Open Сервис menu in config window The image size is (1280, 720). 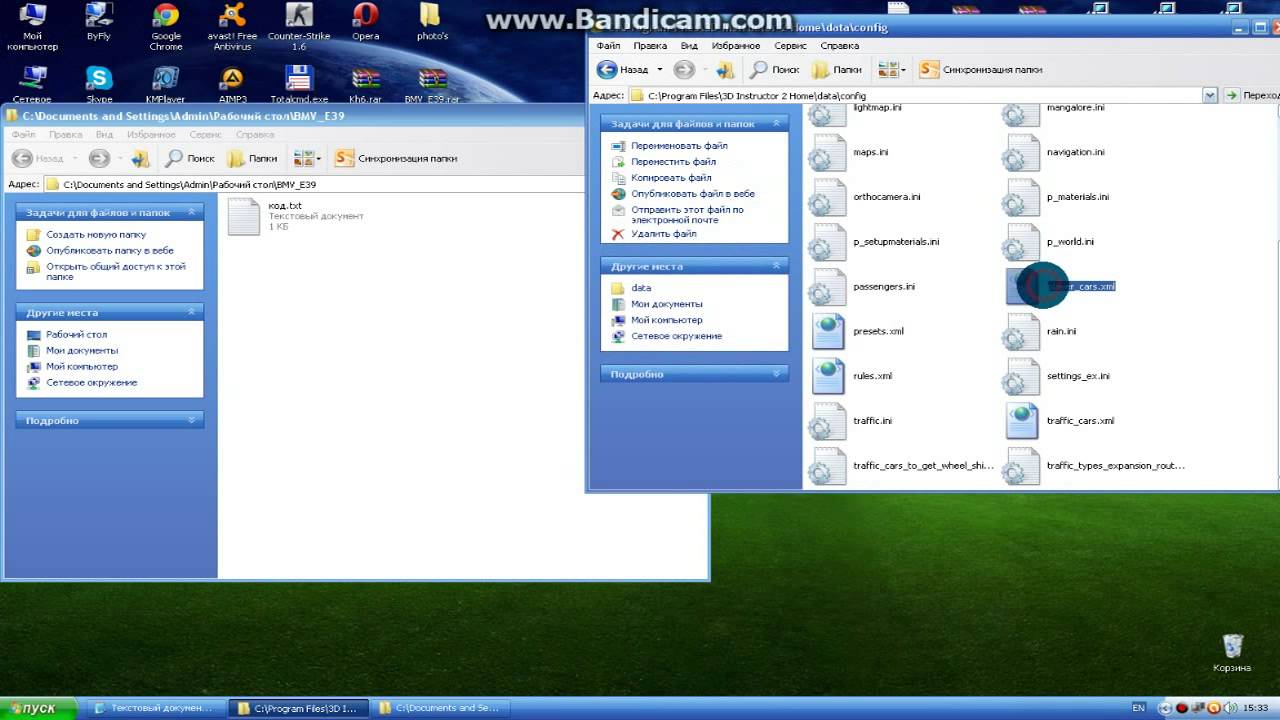click(x=790, y=46)
